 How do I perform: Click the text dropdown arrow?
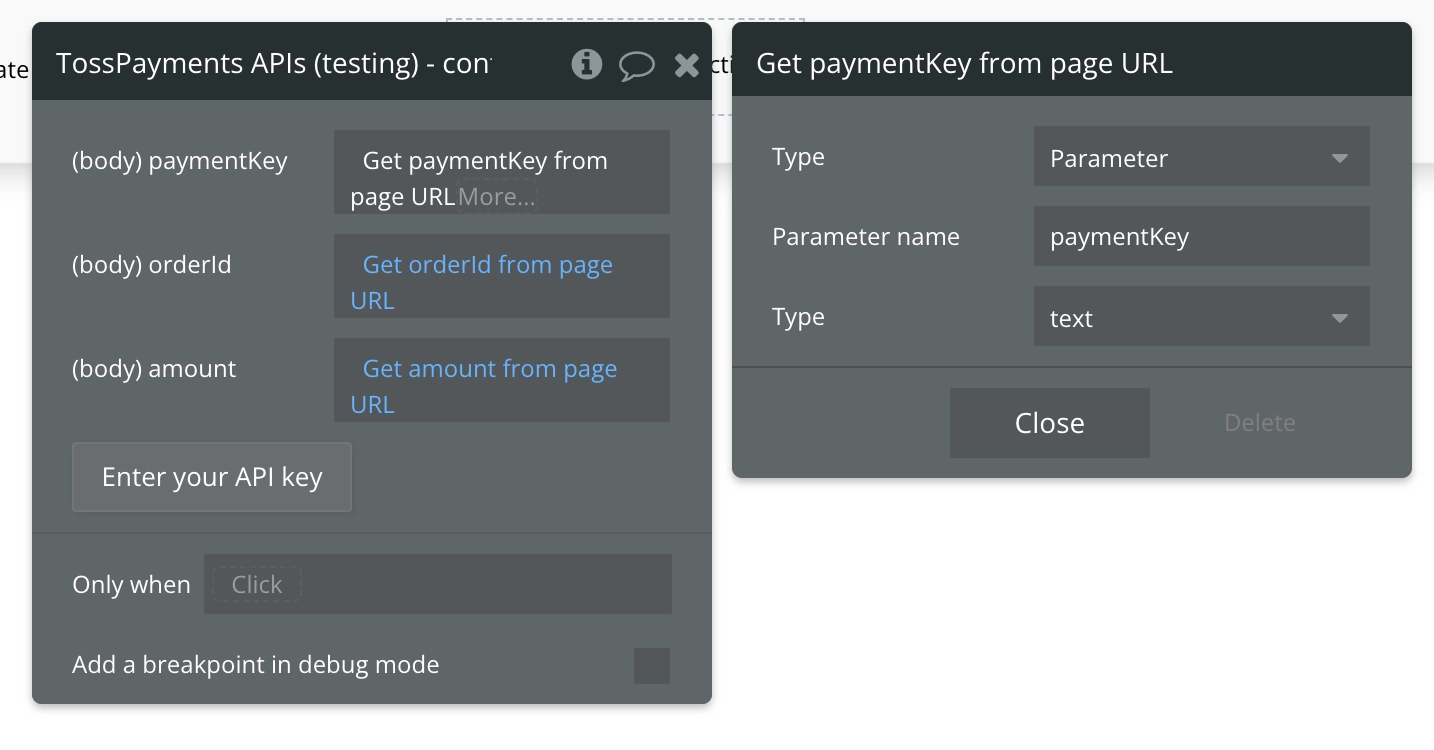click(1340, 318)
